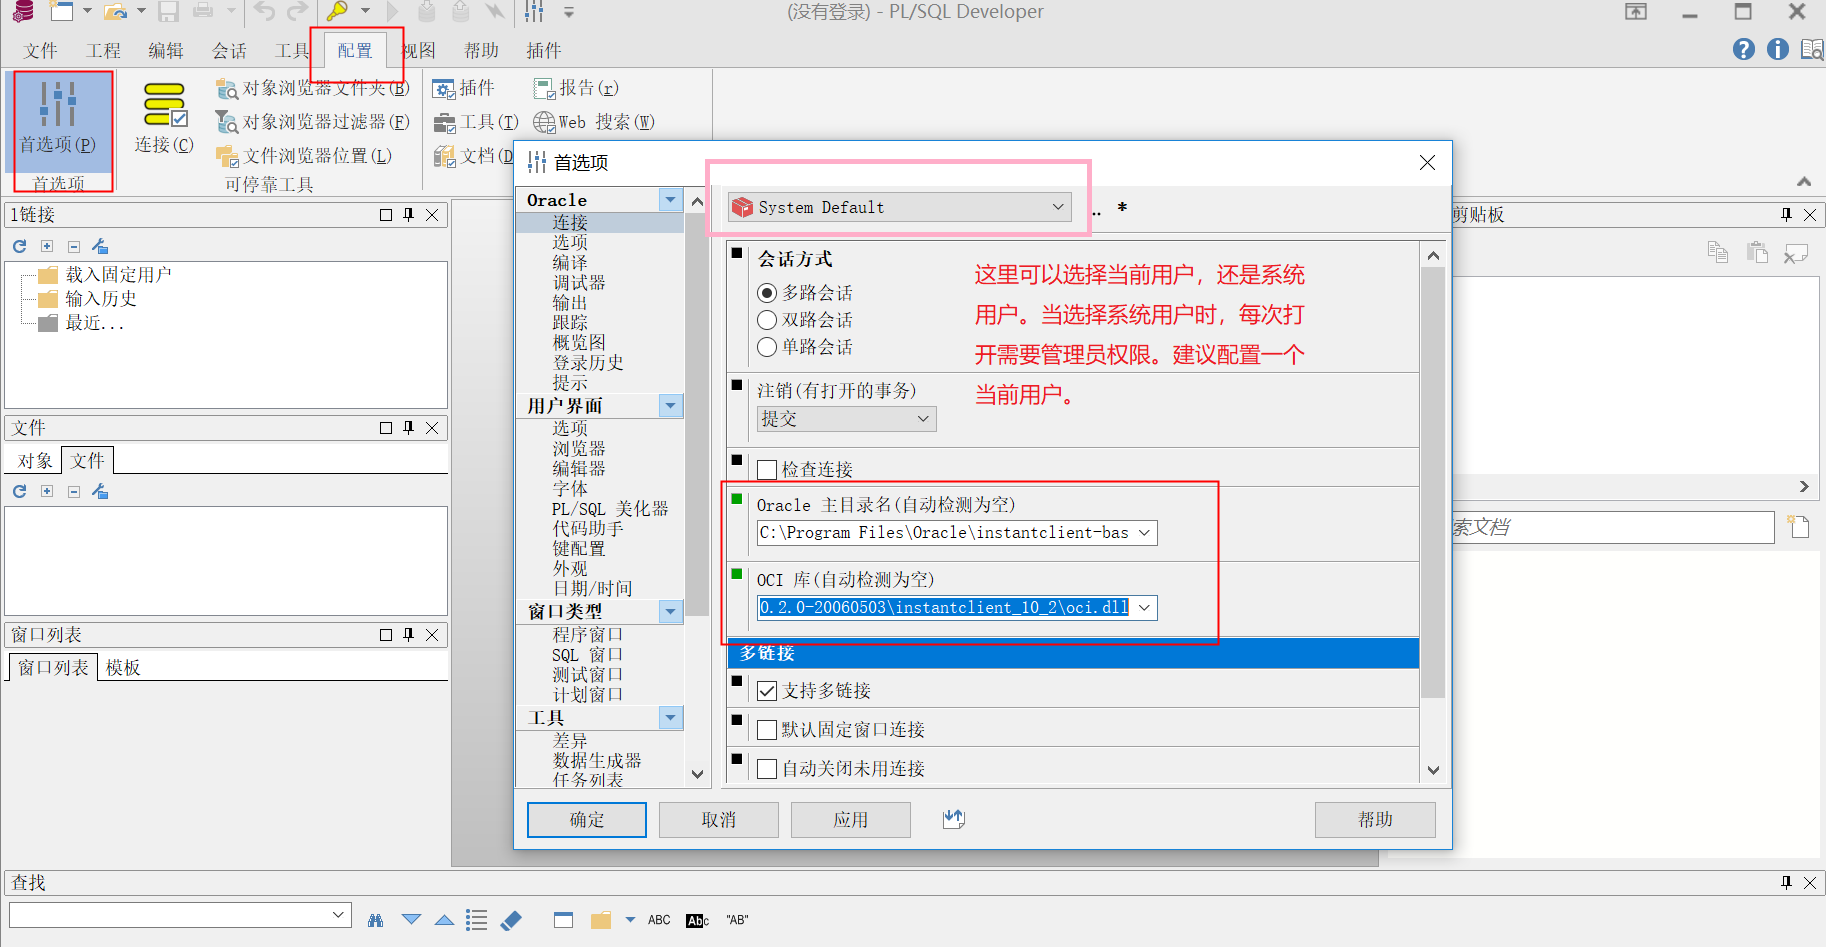Image resolution: width=1826 pixels, height=947 pixels.
Task: Click find next down arrow
Action: (x=411, y=920)
